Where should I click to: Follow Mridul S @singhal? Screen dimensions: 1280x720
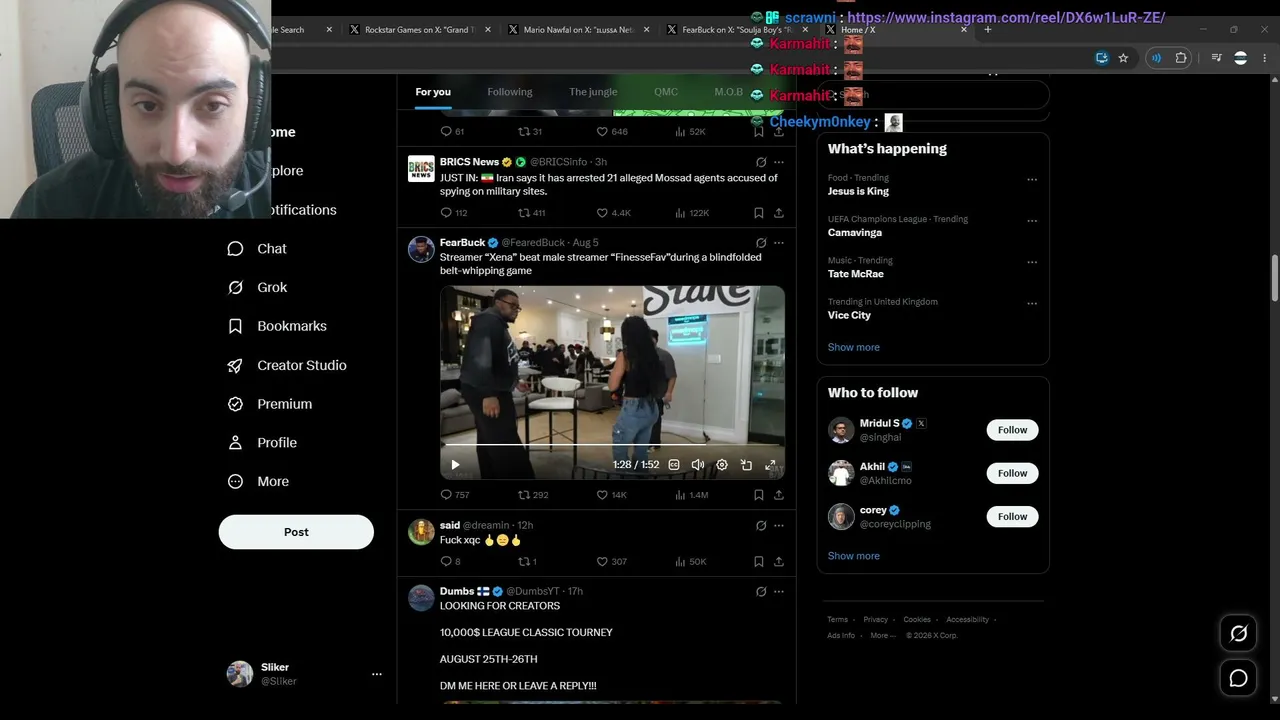point(1012,430)
